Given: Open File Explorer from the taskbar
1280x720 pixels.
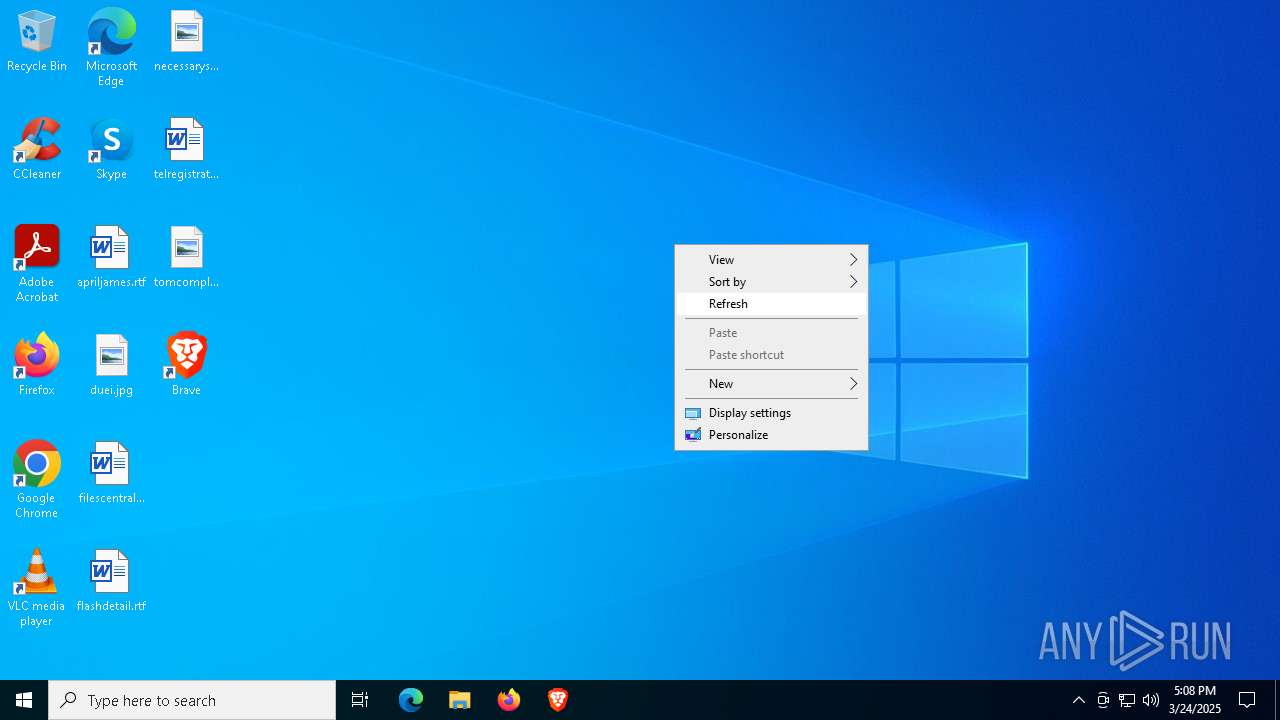Looking at the screenshot, I should pos(460,700).
